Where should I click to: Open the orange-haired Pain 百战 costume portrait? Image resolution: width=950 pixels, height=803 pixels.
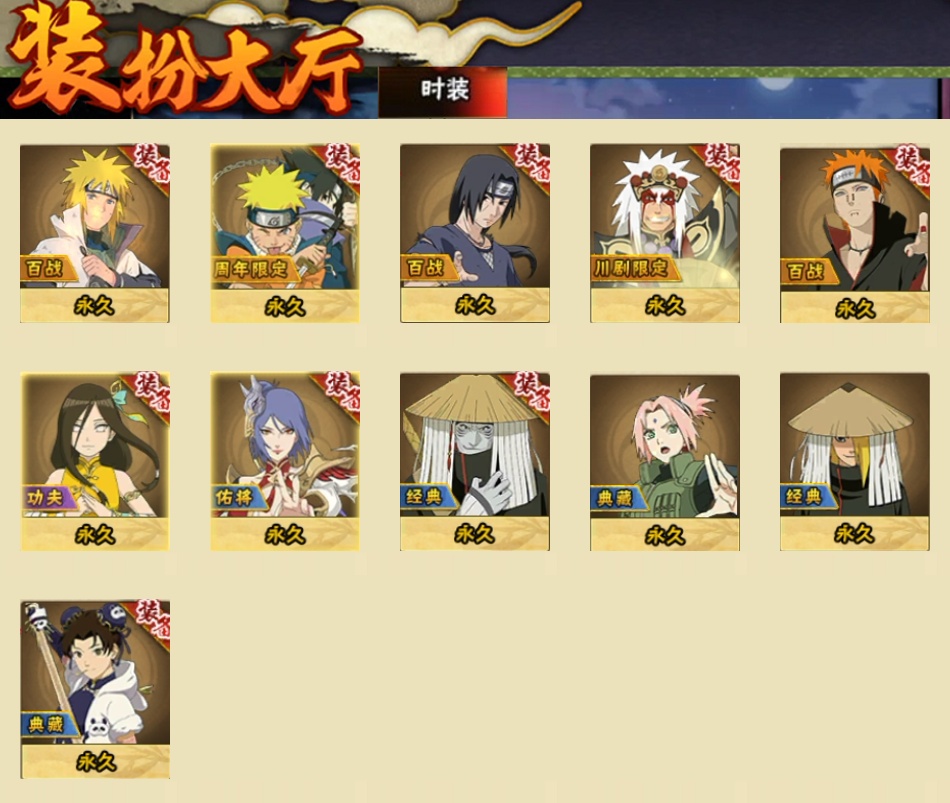(855, 233)
